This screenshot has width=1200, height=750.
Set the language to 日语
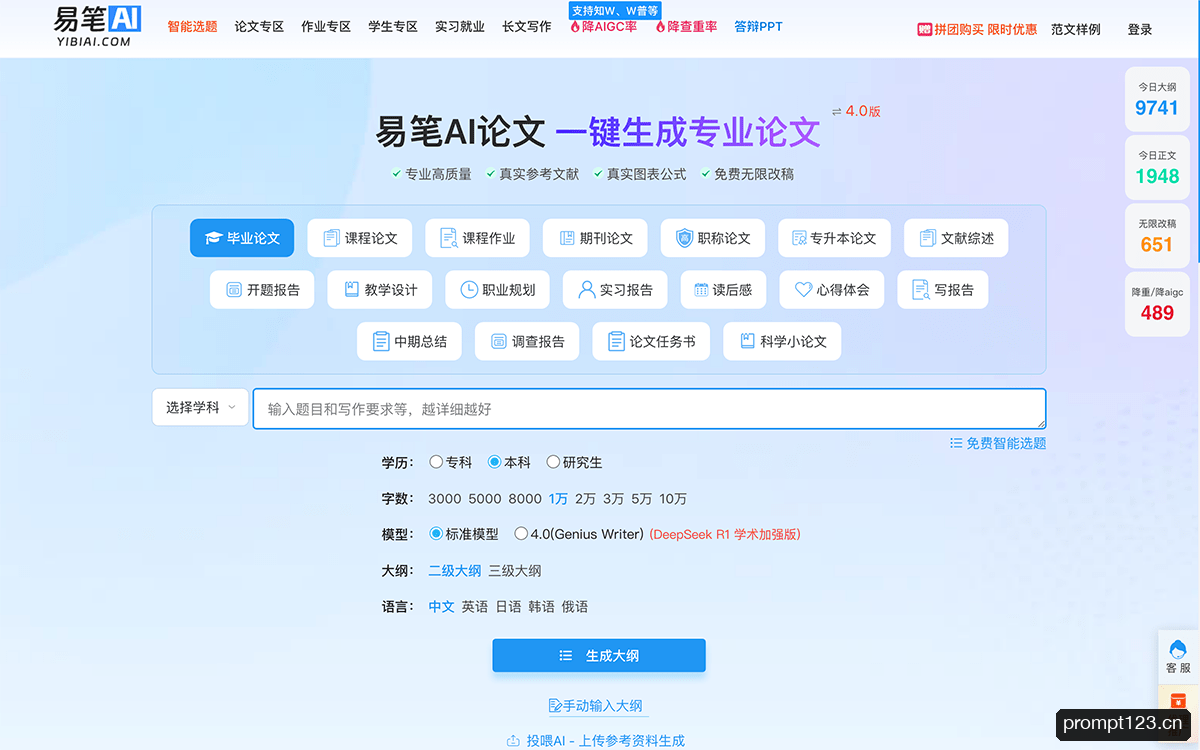click(x=509, y=607)
